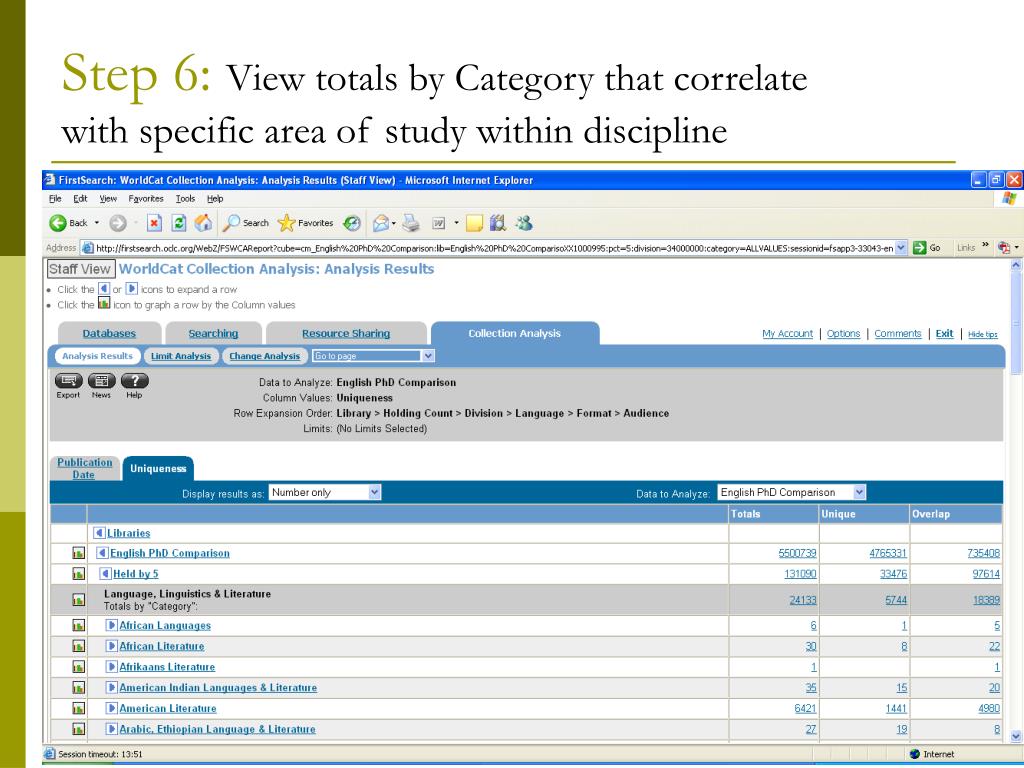1024x768 pixels.
Task: Expand the African Languages row arrow
Action: [112, 625]
